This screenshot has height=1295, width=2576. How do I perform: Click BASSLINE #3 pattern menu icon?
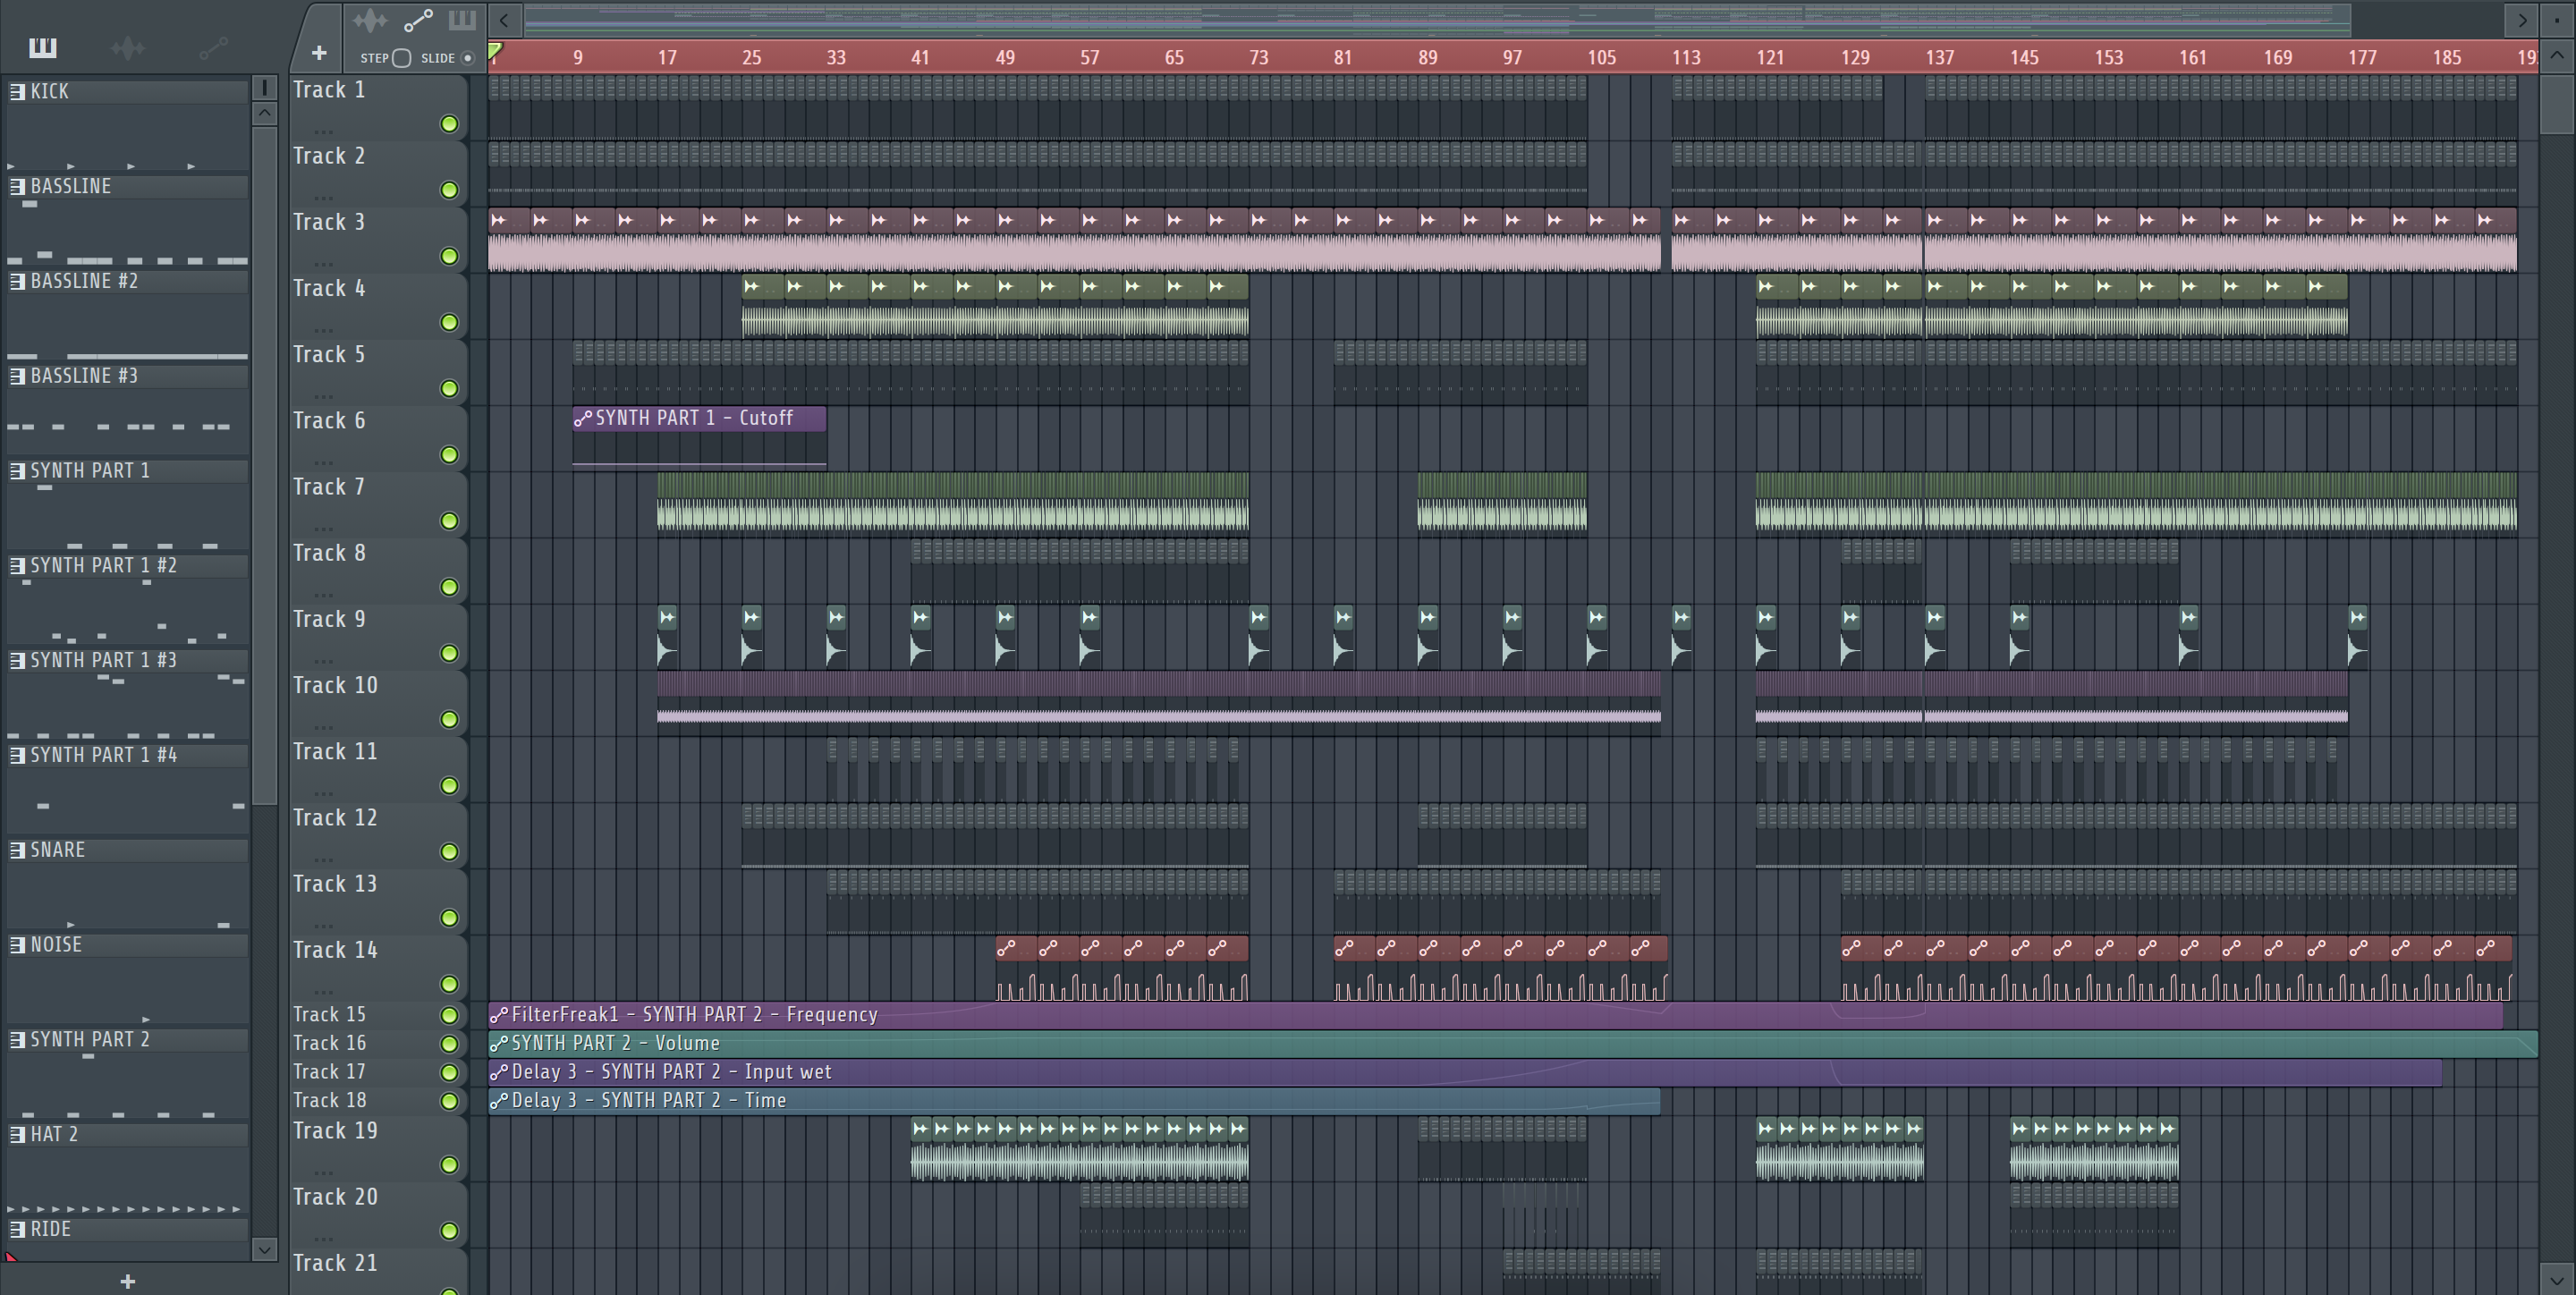pyautogui.click(x=17, y=376)
